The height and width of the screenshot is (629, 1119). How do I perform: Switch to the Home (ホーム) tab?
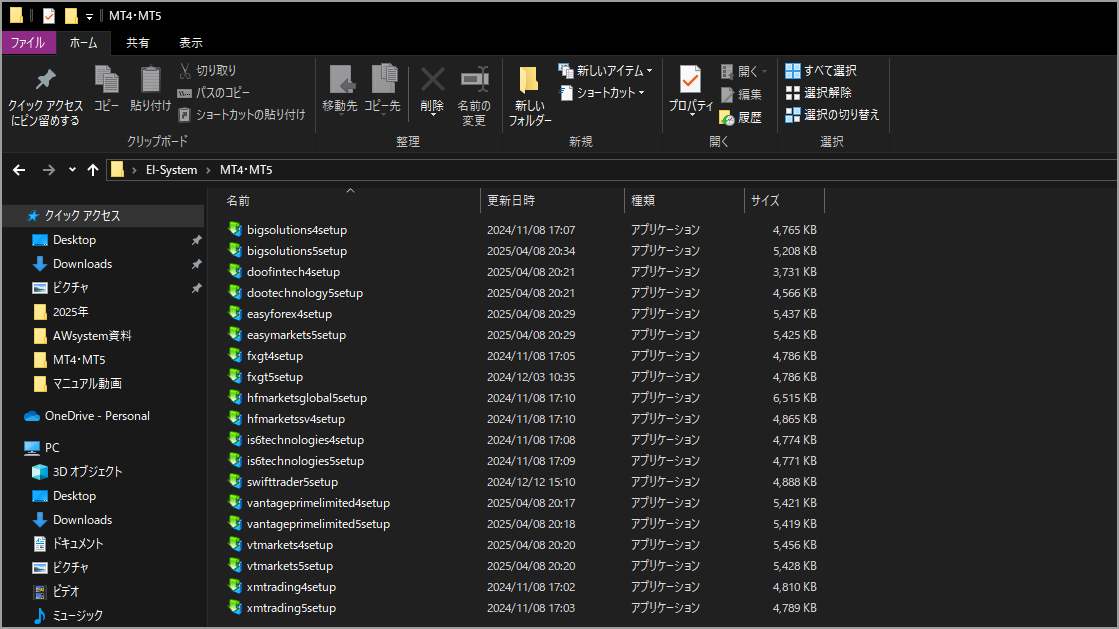coord(83,43)
